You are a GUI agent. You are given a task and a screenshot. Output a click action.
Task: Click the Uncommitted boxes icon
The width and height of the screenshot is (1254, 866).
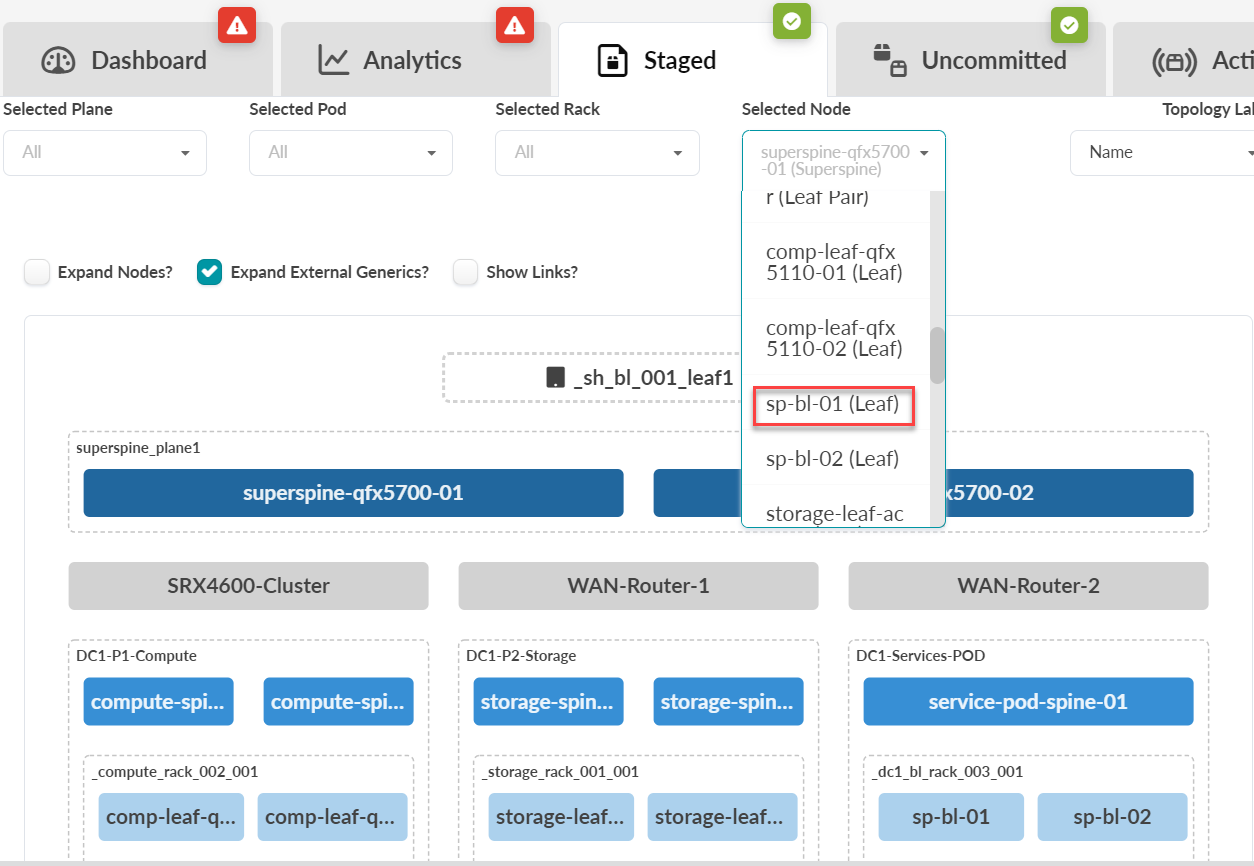890,60
